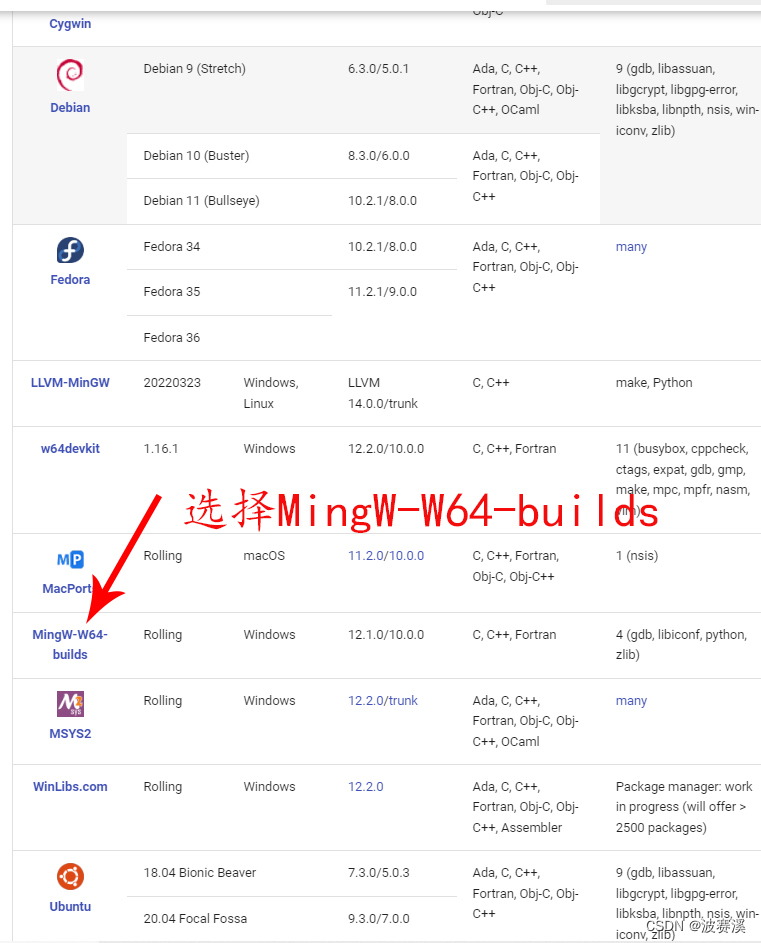Image resolution: width=761 pixels, height=943 pixels.
Task: Open the Debian text link
Action: tap(70, 108)
